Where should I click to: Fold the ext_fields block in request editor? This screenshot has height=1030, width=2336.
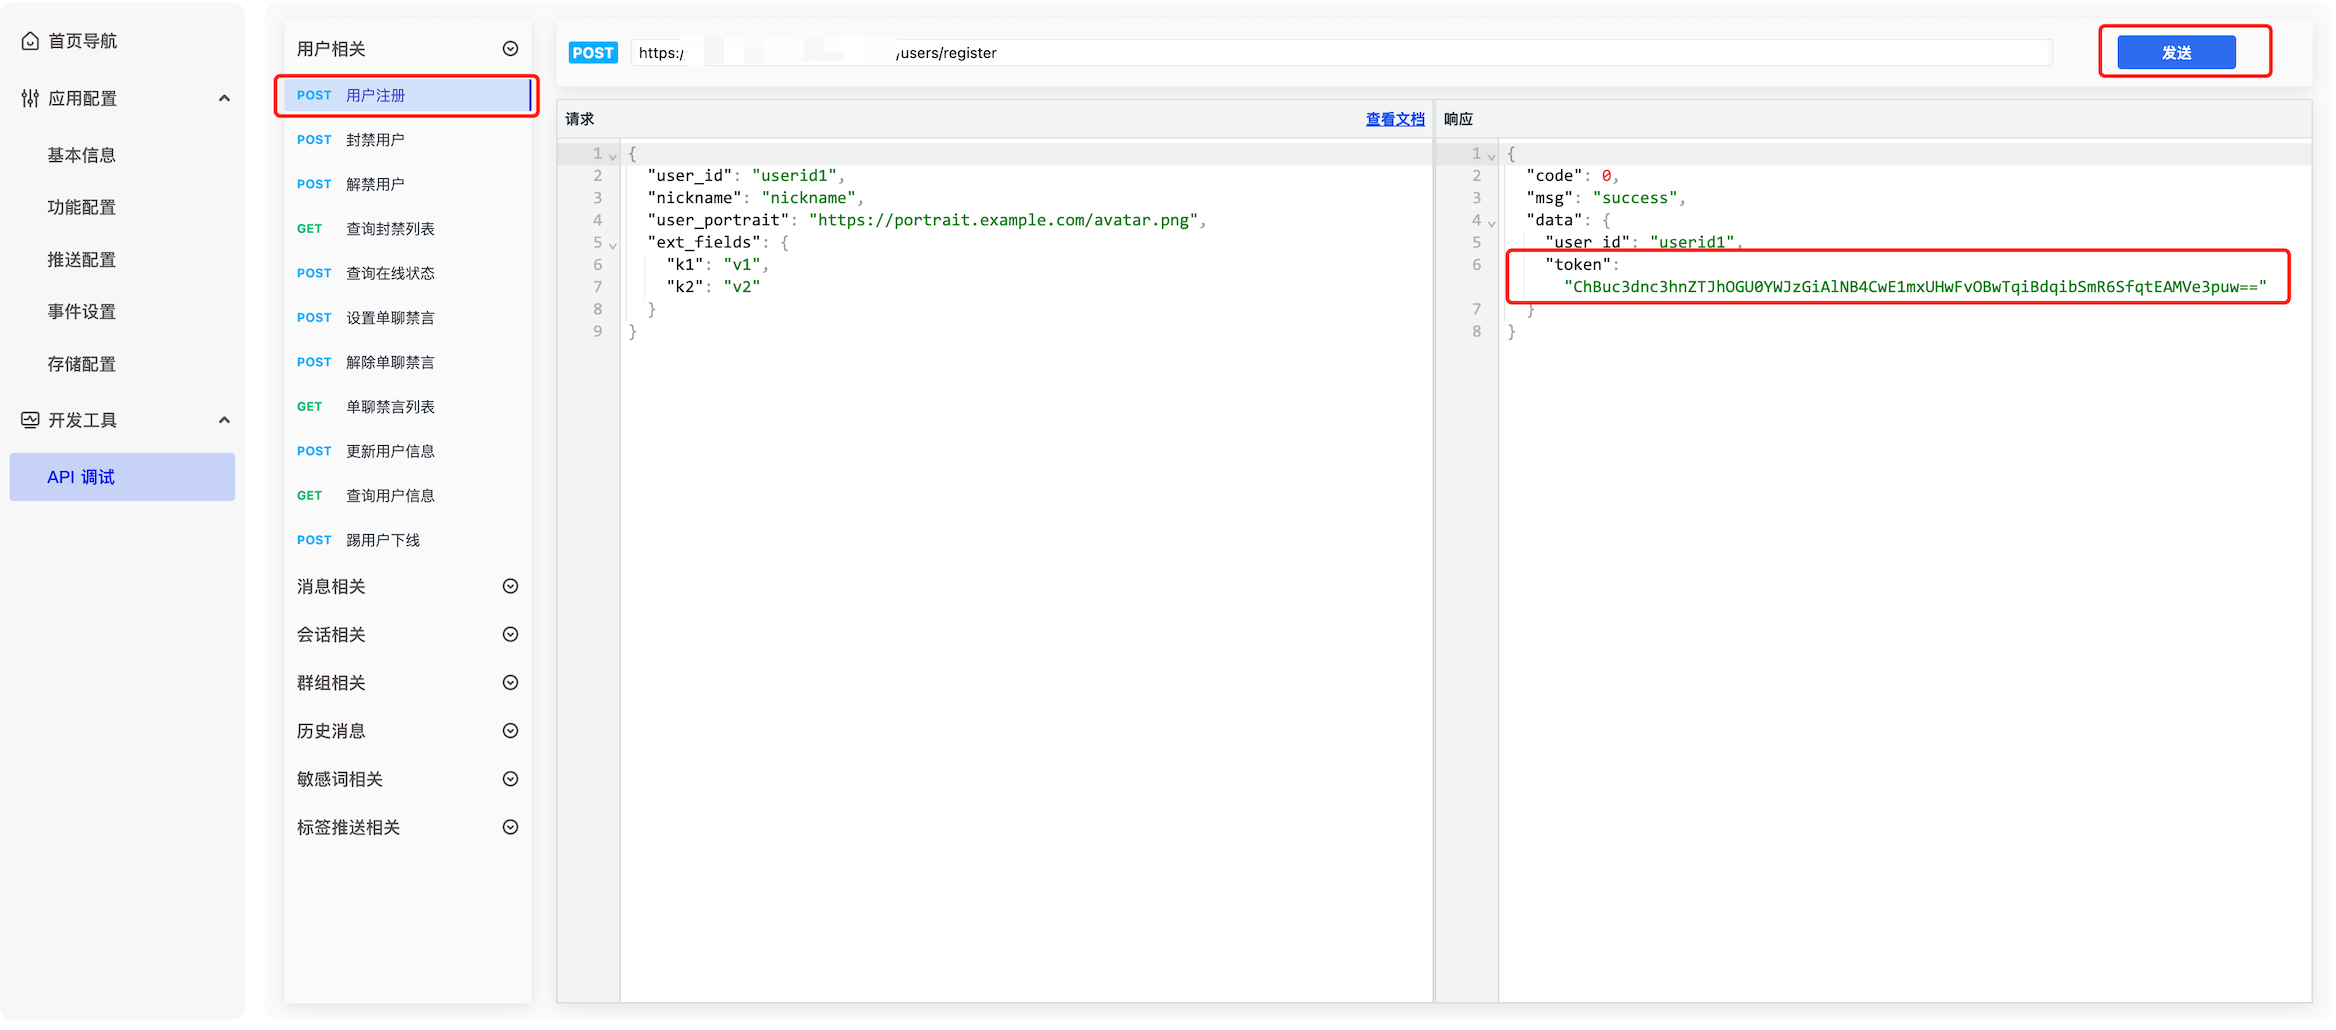coord(613,245)
